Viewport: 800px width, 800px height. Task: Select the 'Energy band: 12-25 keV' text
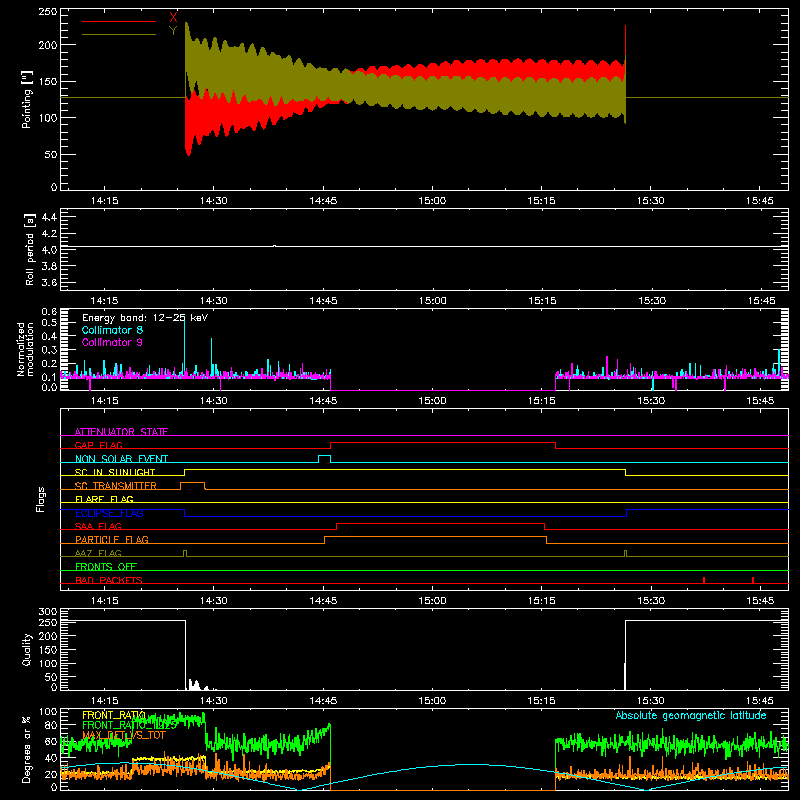pyautogui.click(x=145, y=318)
